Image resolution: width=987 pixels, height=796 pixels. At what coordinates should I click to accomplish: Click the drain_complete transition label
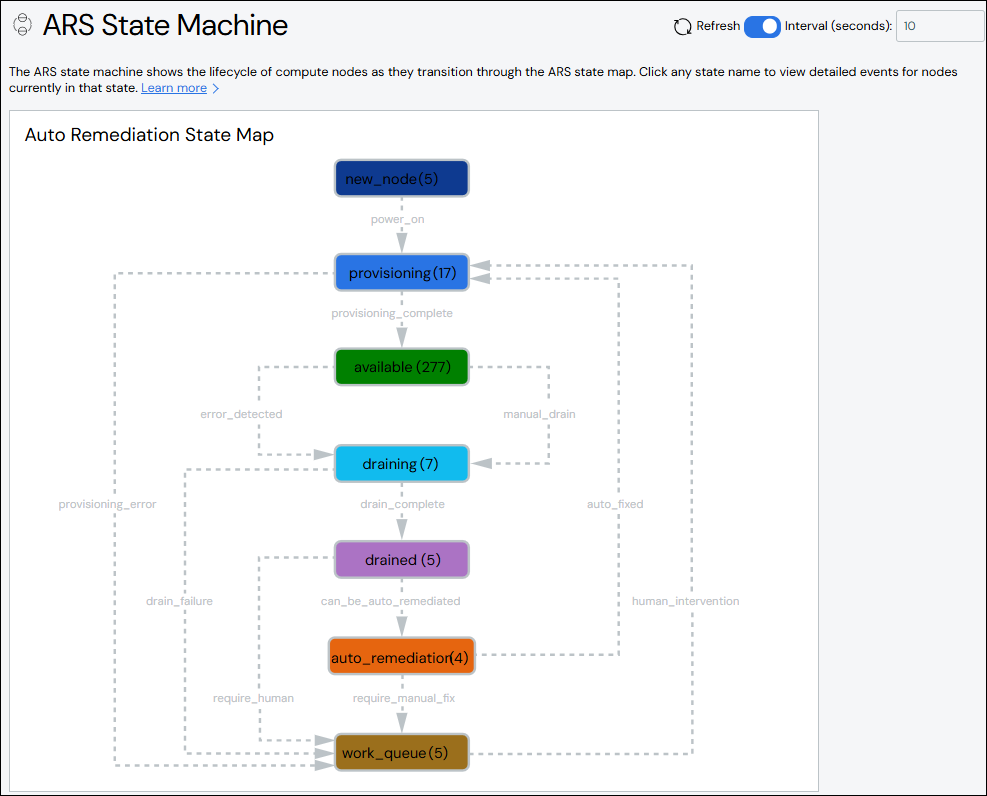click(402, 504)
